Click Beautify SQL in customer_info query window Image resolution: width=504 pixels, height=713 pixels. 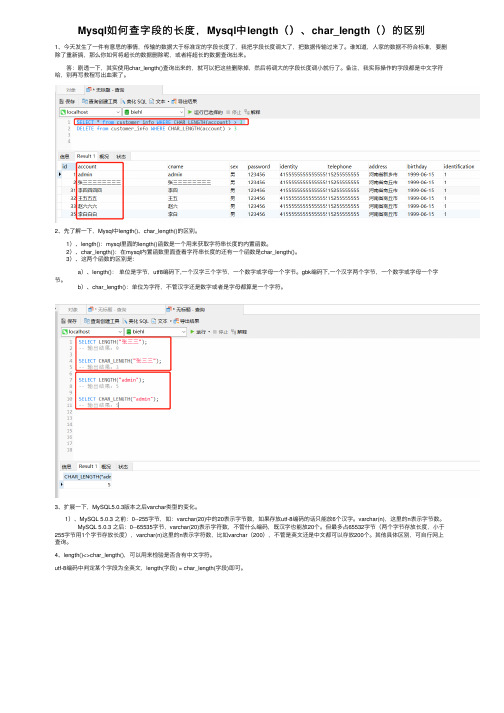[x=134, y=101]
